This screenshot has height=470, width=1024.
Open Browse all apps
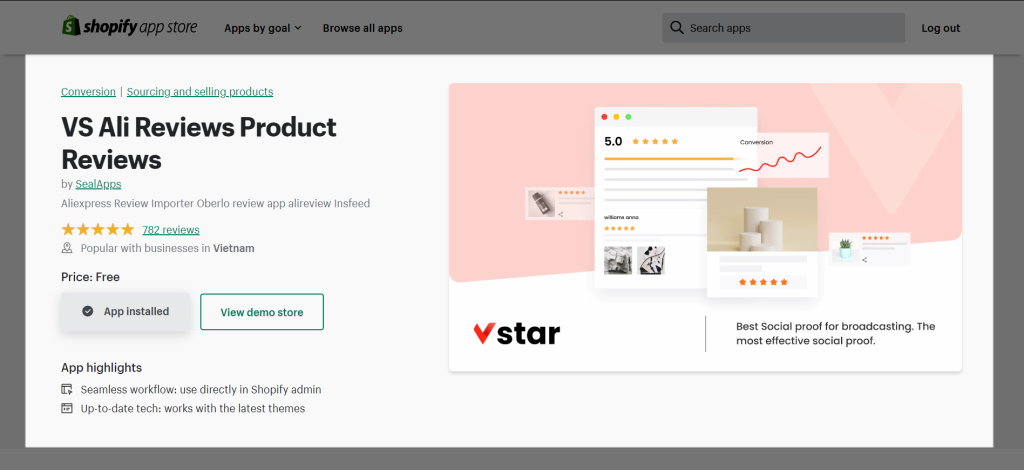pos(362,28)
